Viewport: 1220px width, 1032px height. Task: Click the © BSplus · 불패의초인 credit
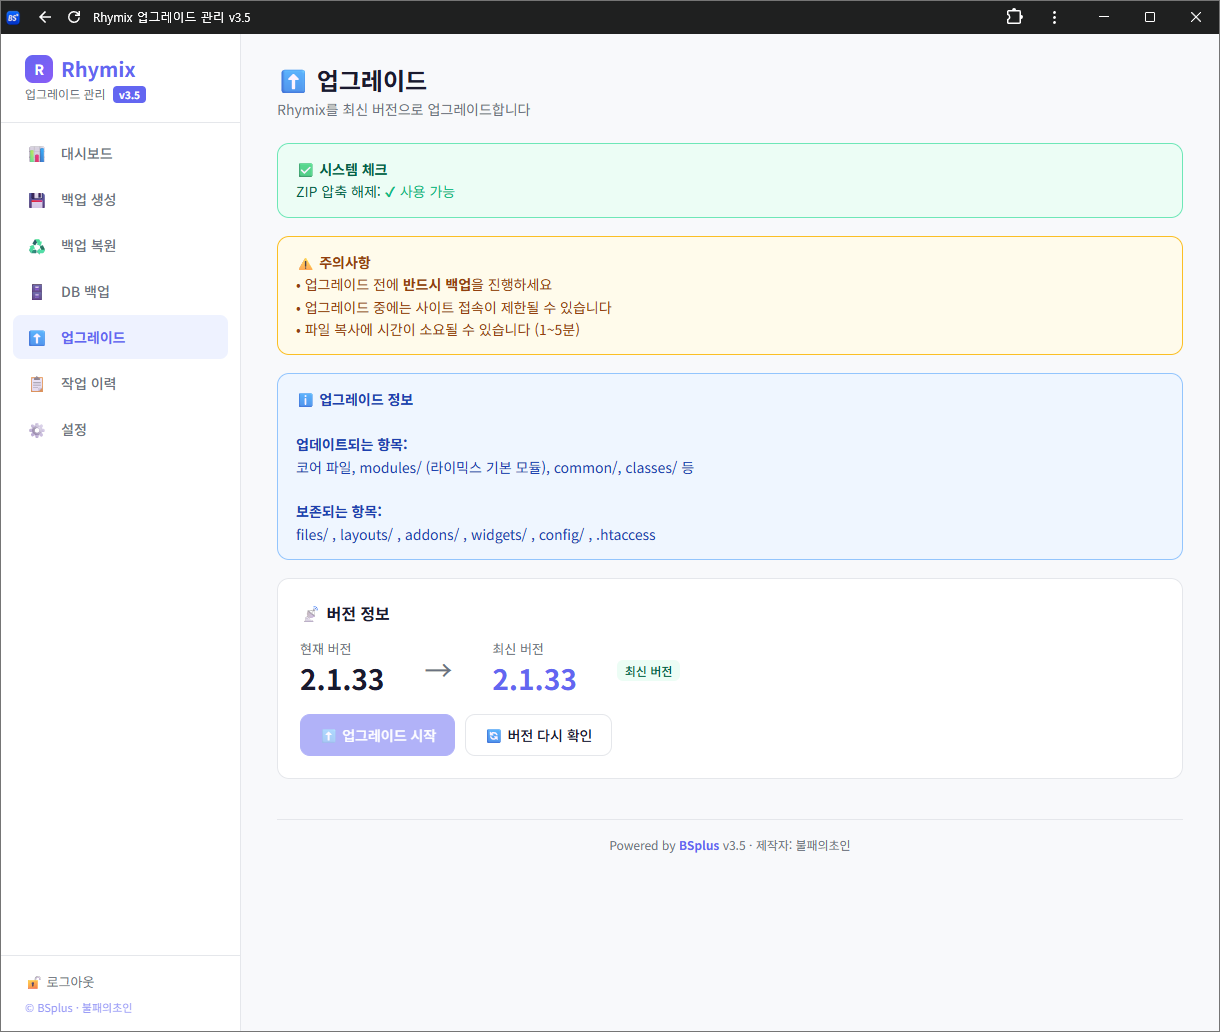coord(78,1008)
